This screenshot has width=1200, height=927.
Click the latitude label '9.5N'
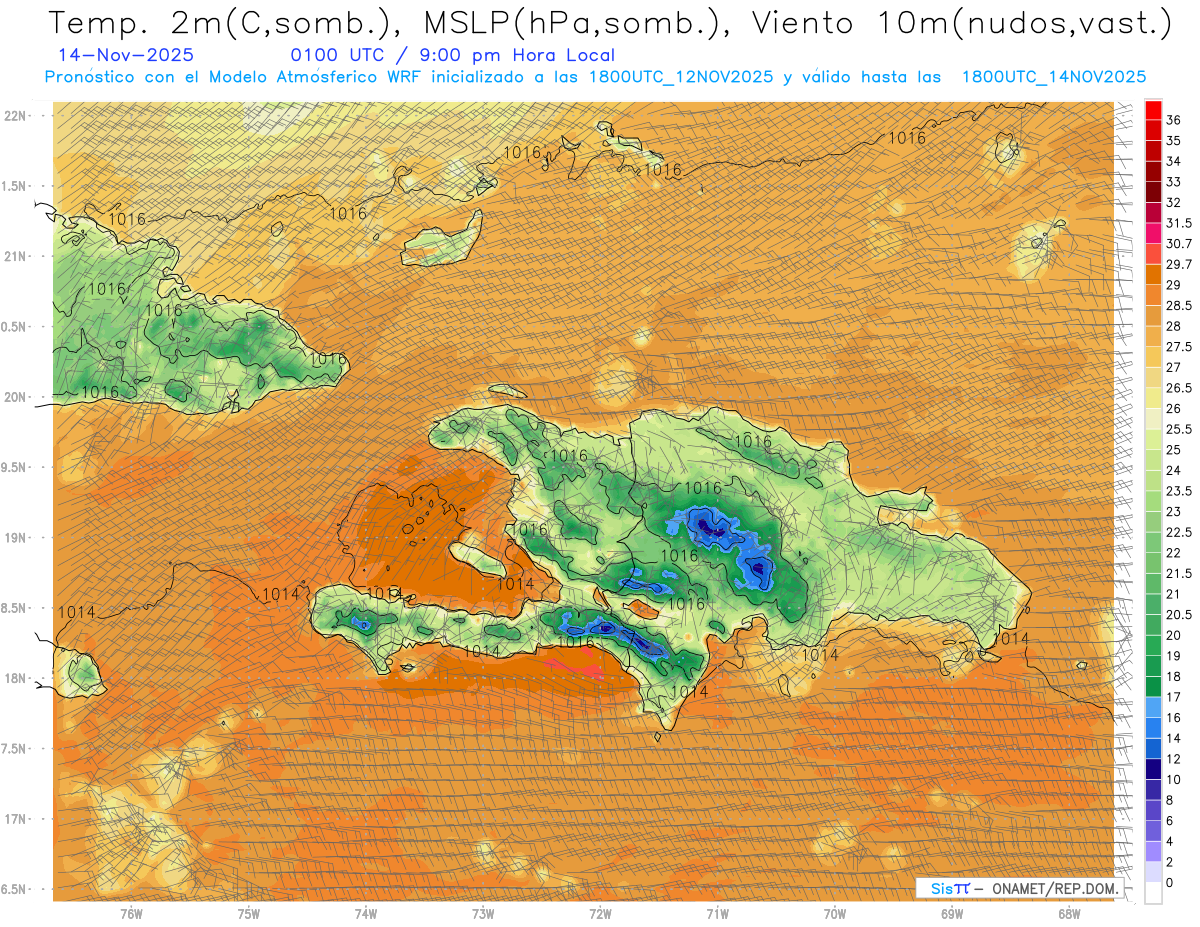pos(15,467)
